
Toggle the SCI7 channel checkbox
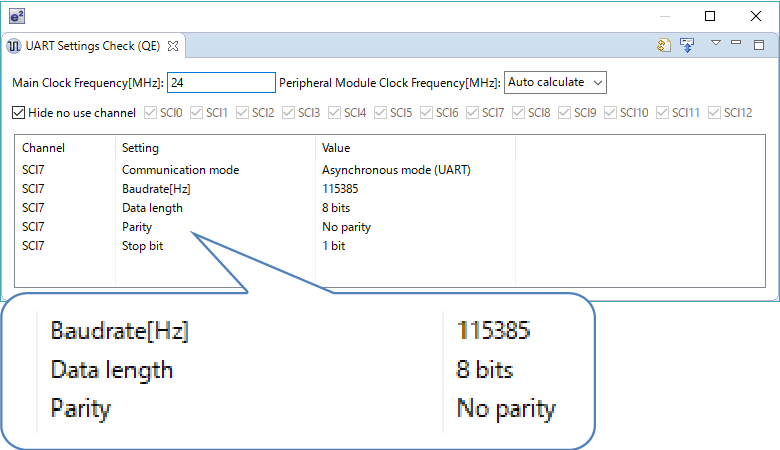click(473, 113)
